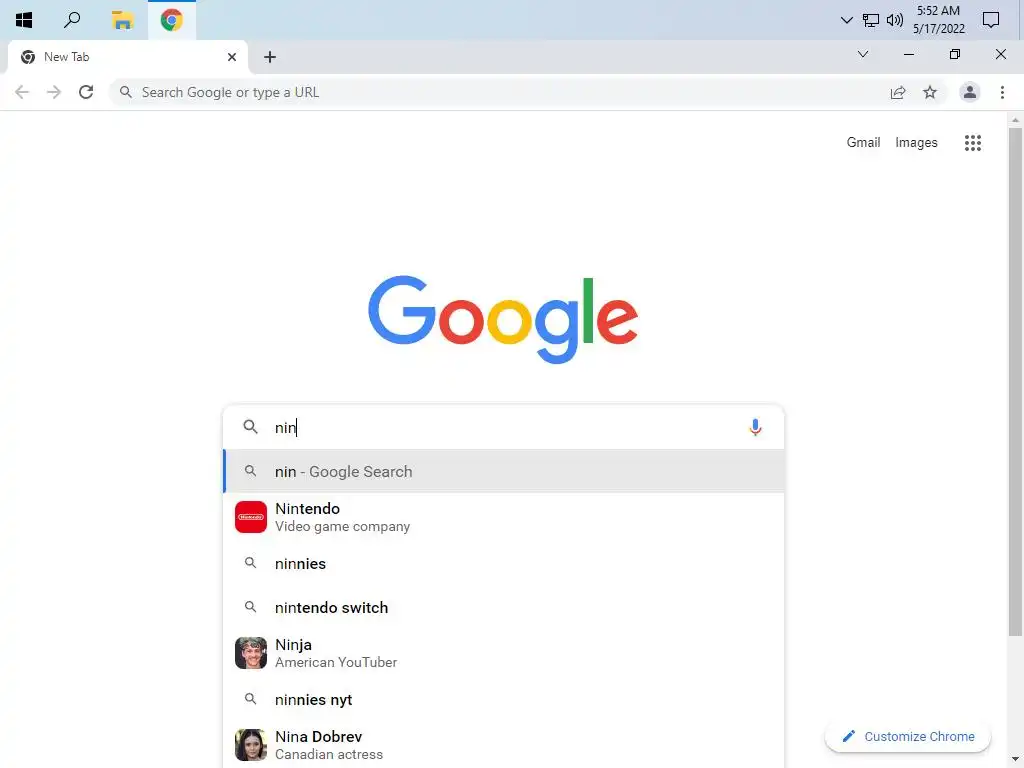1024x768 pixels.
Task: Close the New Tab tab
Action: point(232,57)
